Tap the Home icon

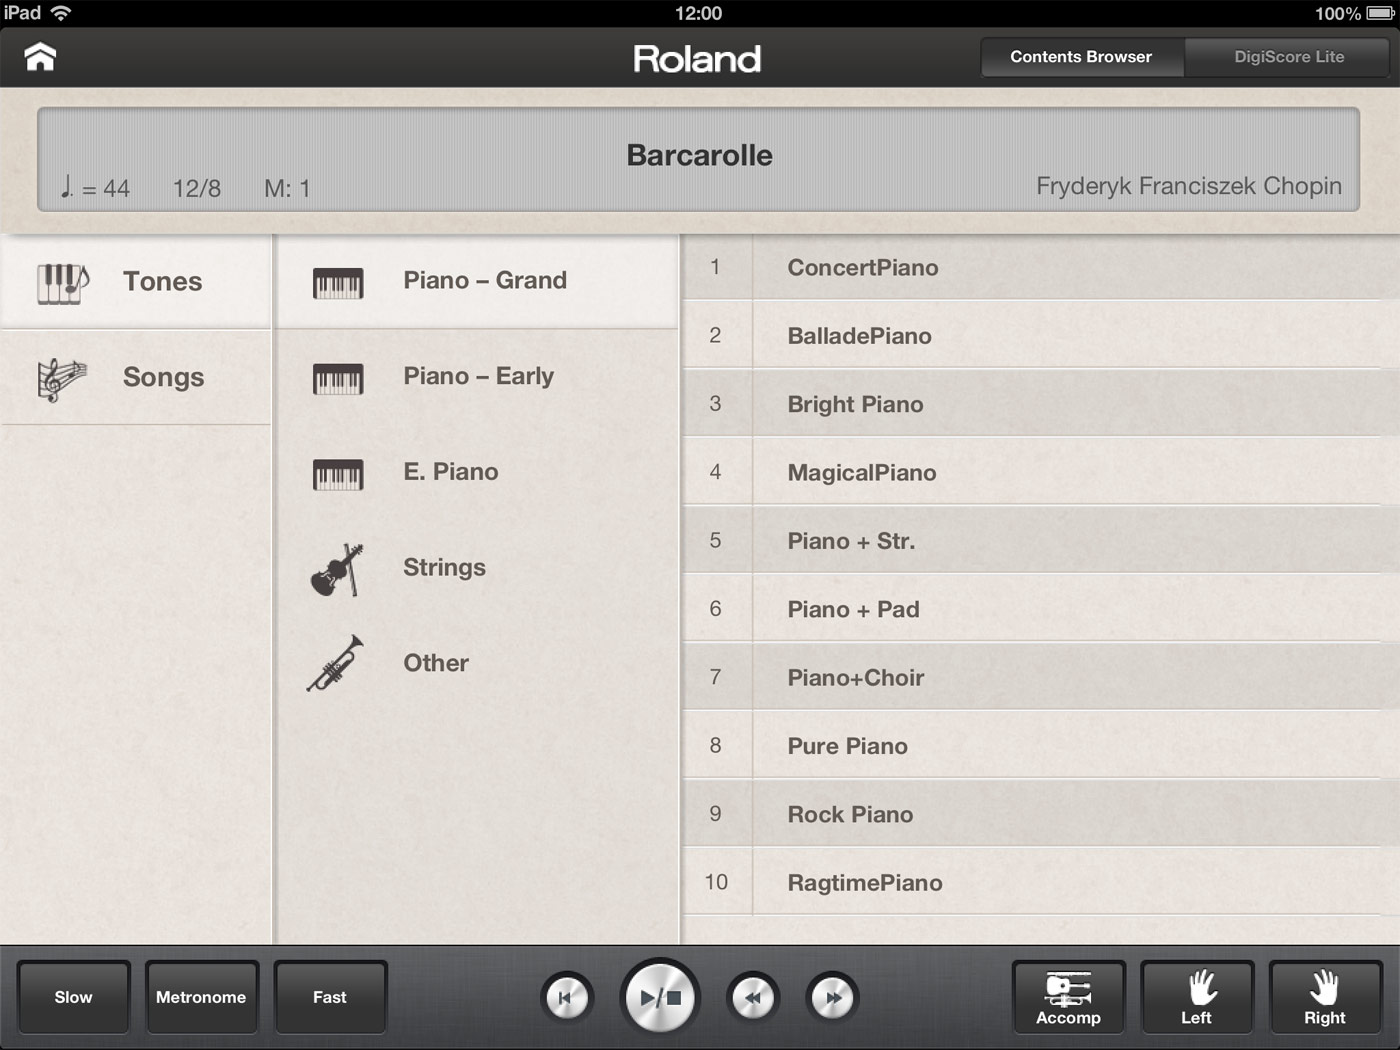coord(40,57)
